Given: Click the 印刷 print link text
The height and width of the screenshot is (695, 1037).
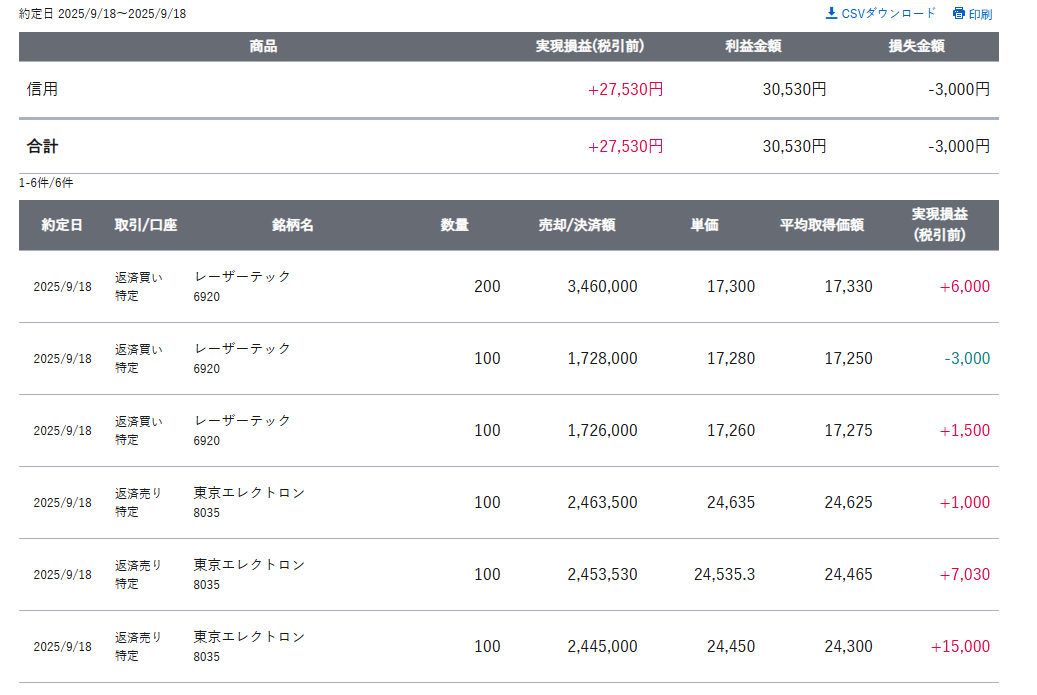Looking at the screenshot, I should tap(980, 14).
